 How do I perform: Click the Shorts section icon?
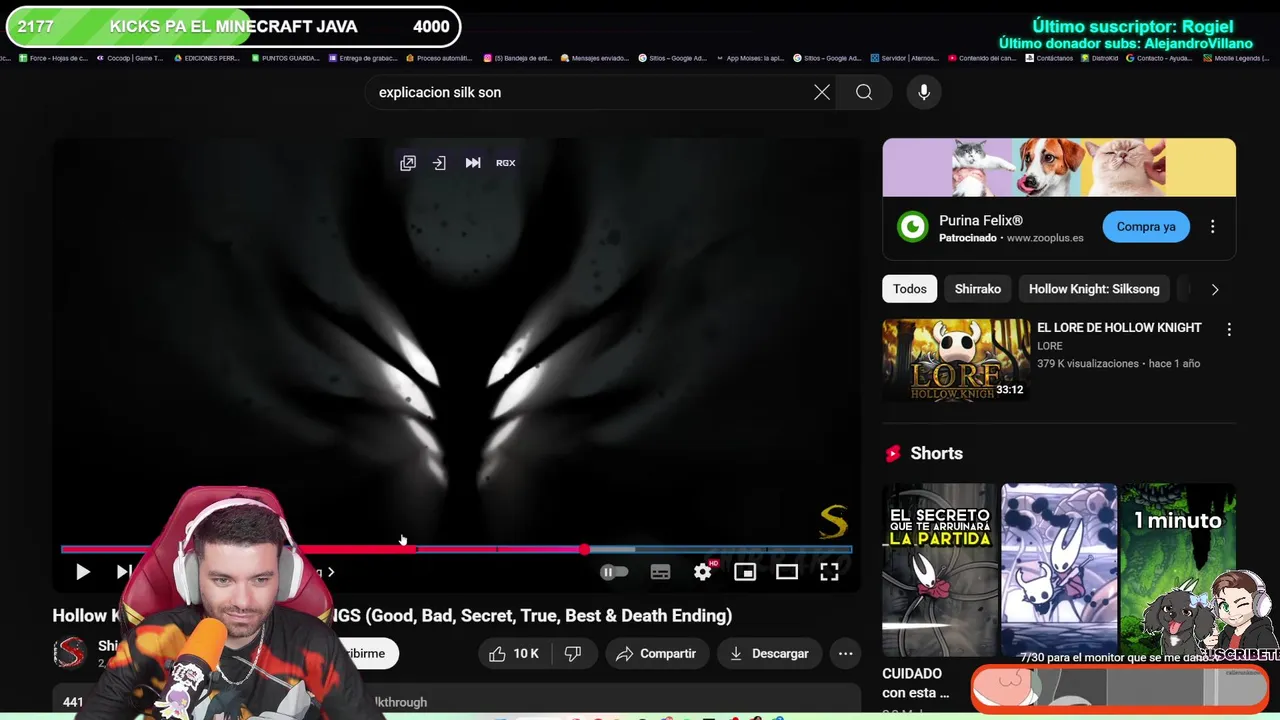[x=893, y=454]
